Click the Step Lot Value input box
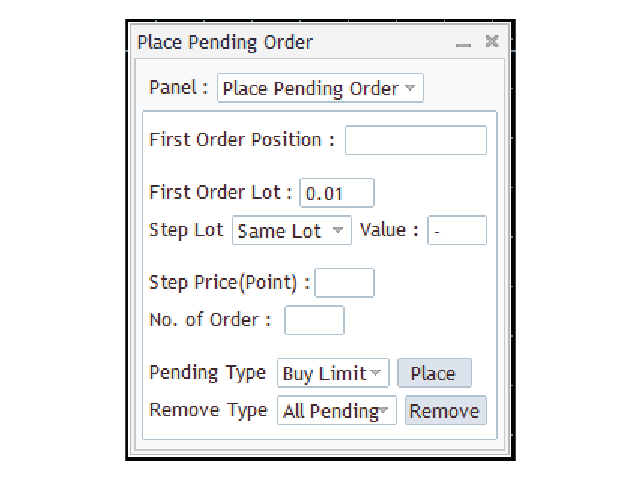640x480 pixels. pyautogui.click(x=457, y=231)
